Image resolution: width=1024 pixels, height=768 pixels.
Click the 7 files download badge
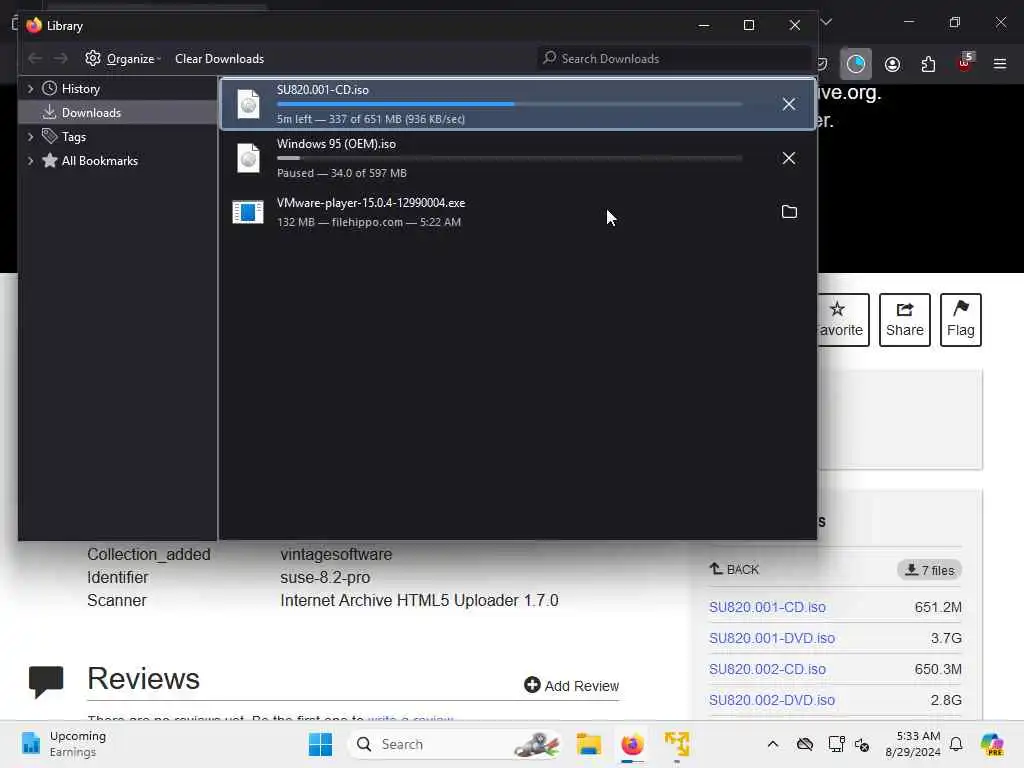pyautogui.click(x=929, y=570)
